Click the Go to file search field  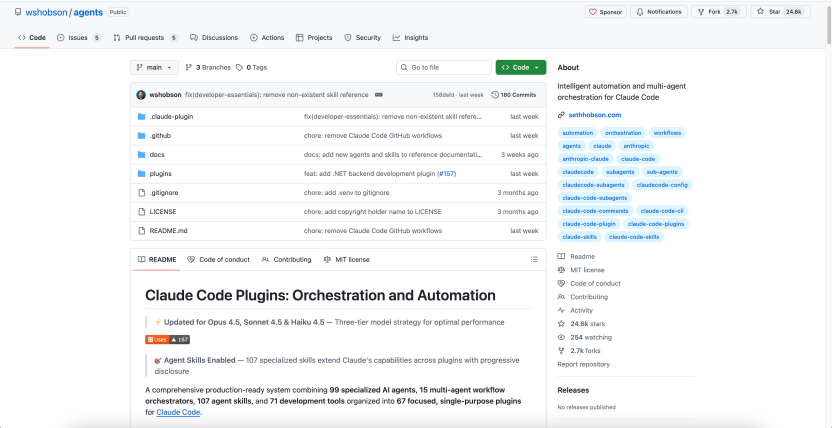442,67
